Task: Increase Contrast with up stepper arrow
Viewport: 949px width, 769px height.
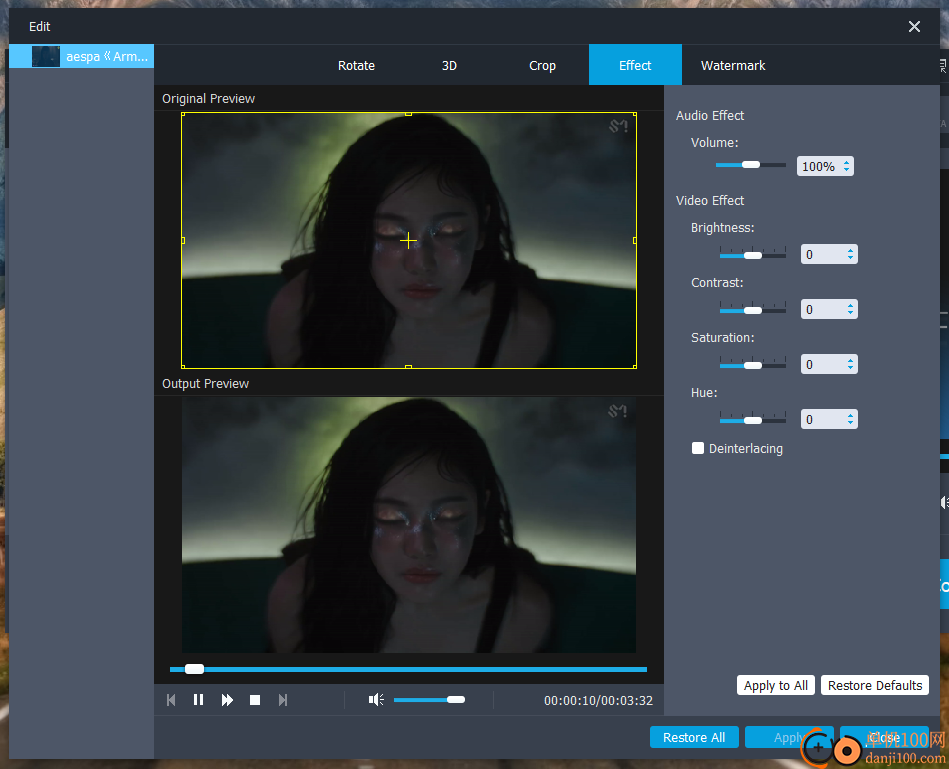Action: pos(850,306)
